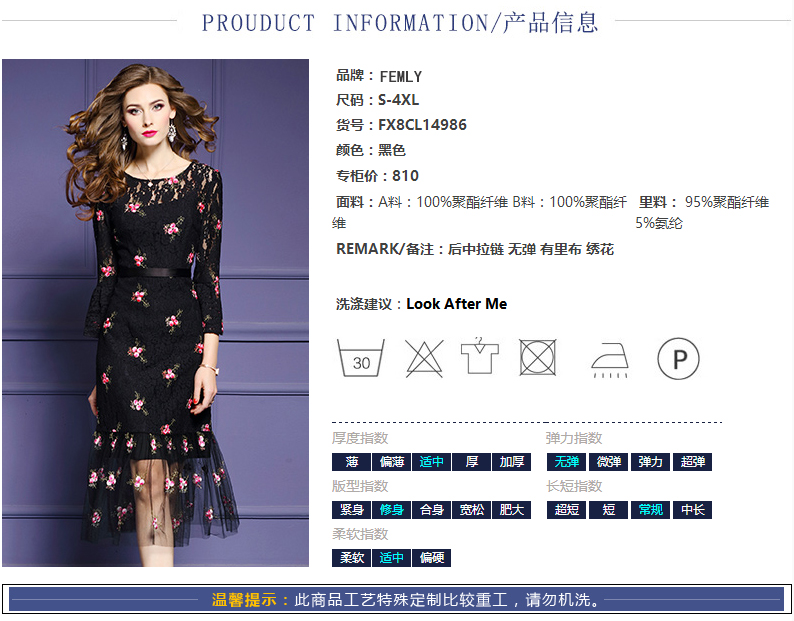Click the do-not-bleach triangle icon
Viewport: 794px width, 621px height.
(424, 358)
